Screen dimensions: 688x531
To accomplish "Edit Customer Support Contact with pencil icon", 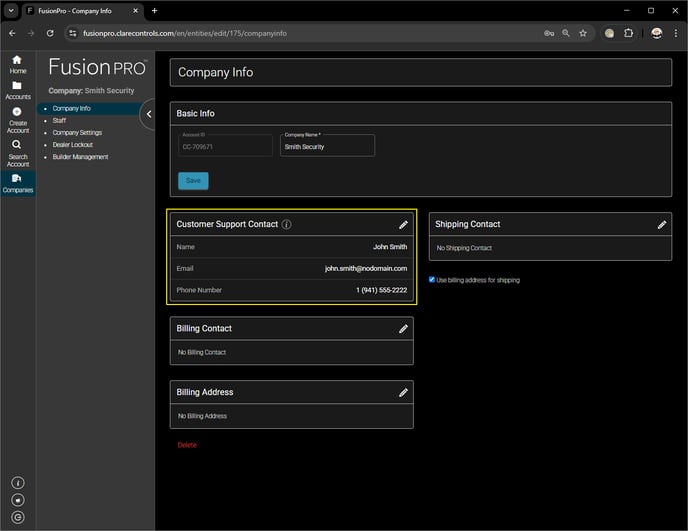I will tap(403, 225).
